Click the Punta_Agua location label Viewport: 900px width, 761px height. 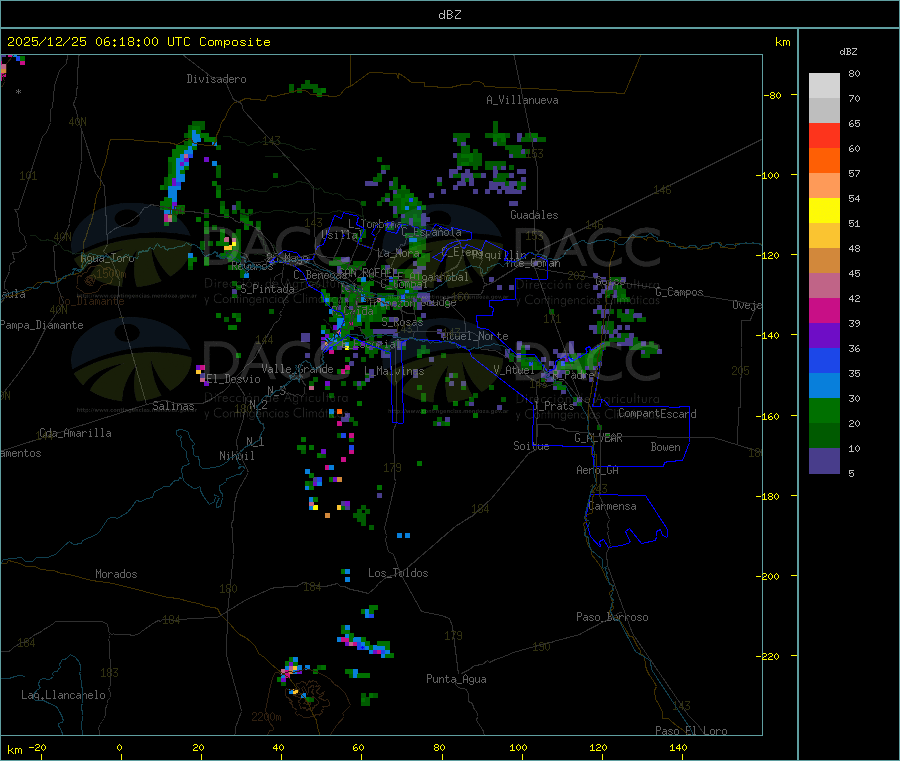pos(456,679)
